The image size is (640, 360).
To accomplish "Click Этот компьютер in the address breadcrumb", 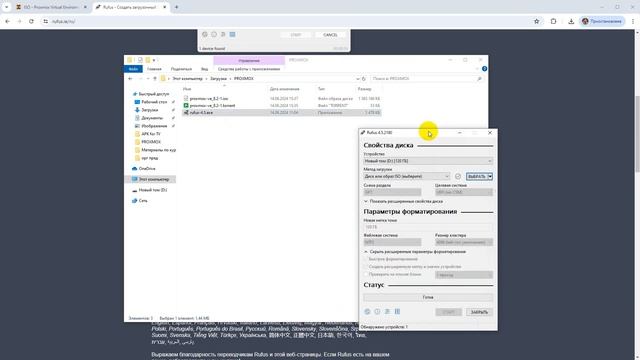I will [x=187, y=78].
